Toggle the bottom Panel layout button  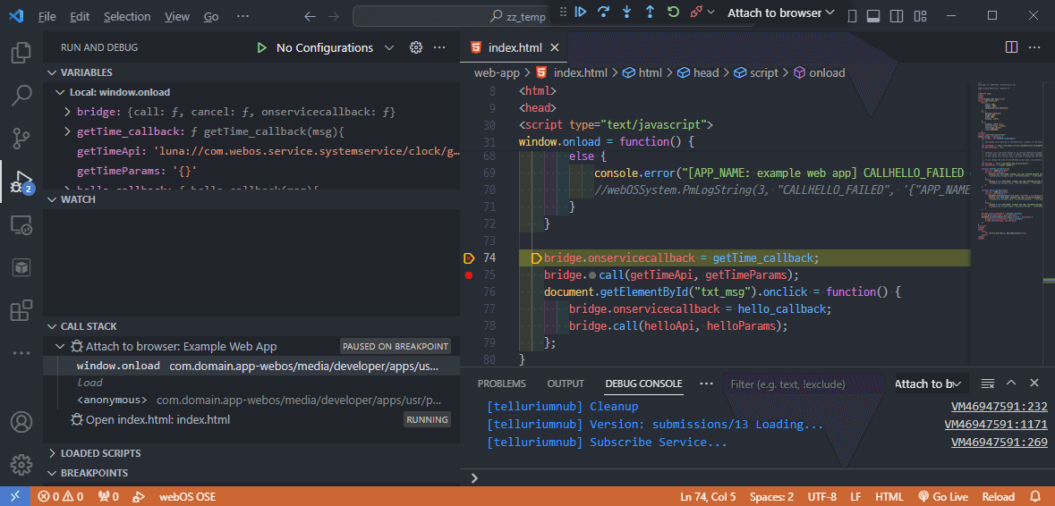tap(873, 15)
